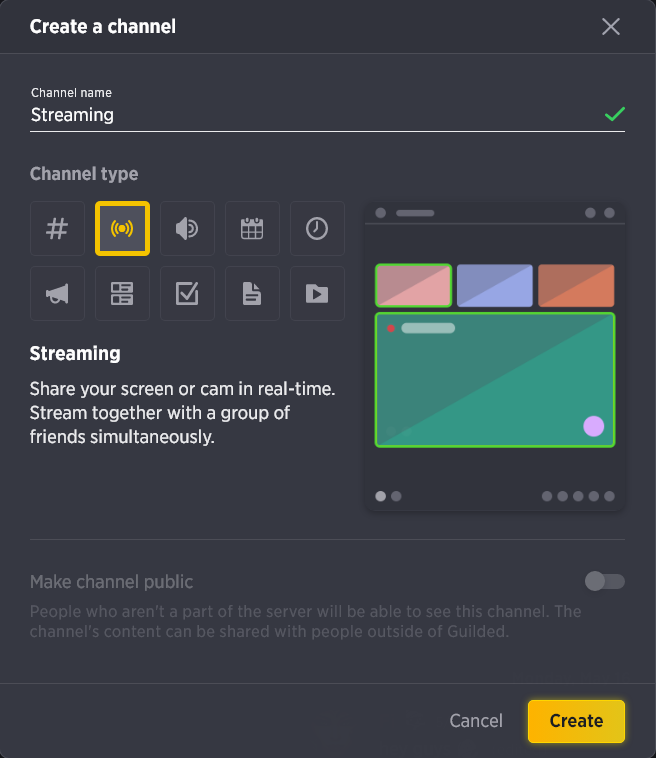This screenshot has height=758, width=656.
Task: Select the Forums channel type icon
Action: click(122, 293)
